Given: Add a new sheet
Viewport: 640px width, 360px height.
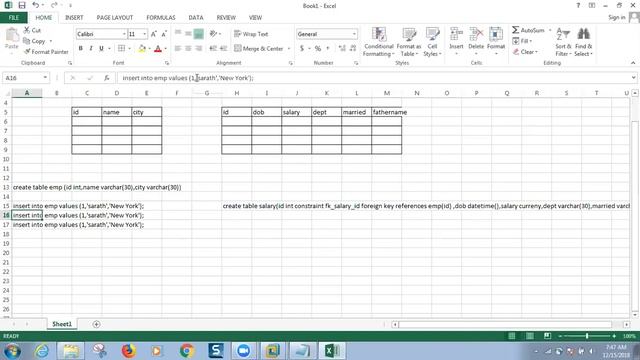Looking at the screenshot, I should click(x=96, y=324).
